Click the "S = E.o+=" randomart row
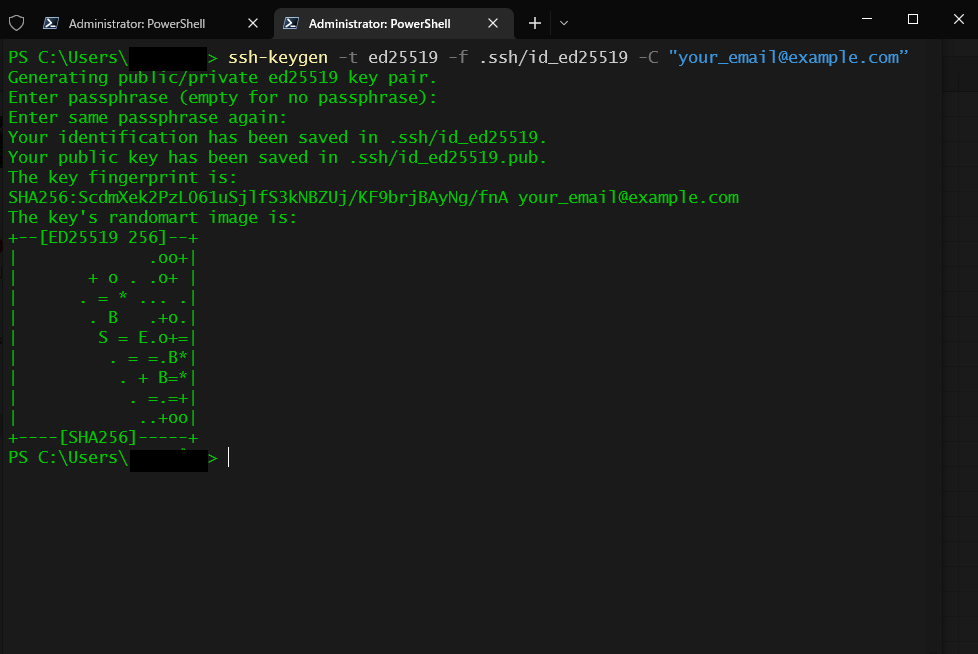The image size is (978, 654). (x=103, y=337)
